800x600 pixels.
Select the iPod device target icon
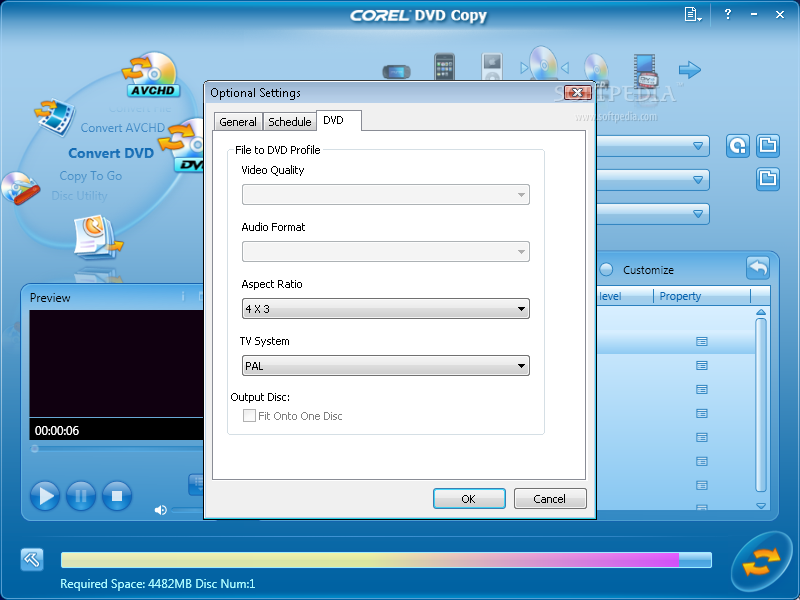pos(492,67)
